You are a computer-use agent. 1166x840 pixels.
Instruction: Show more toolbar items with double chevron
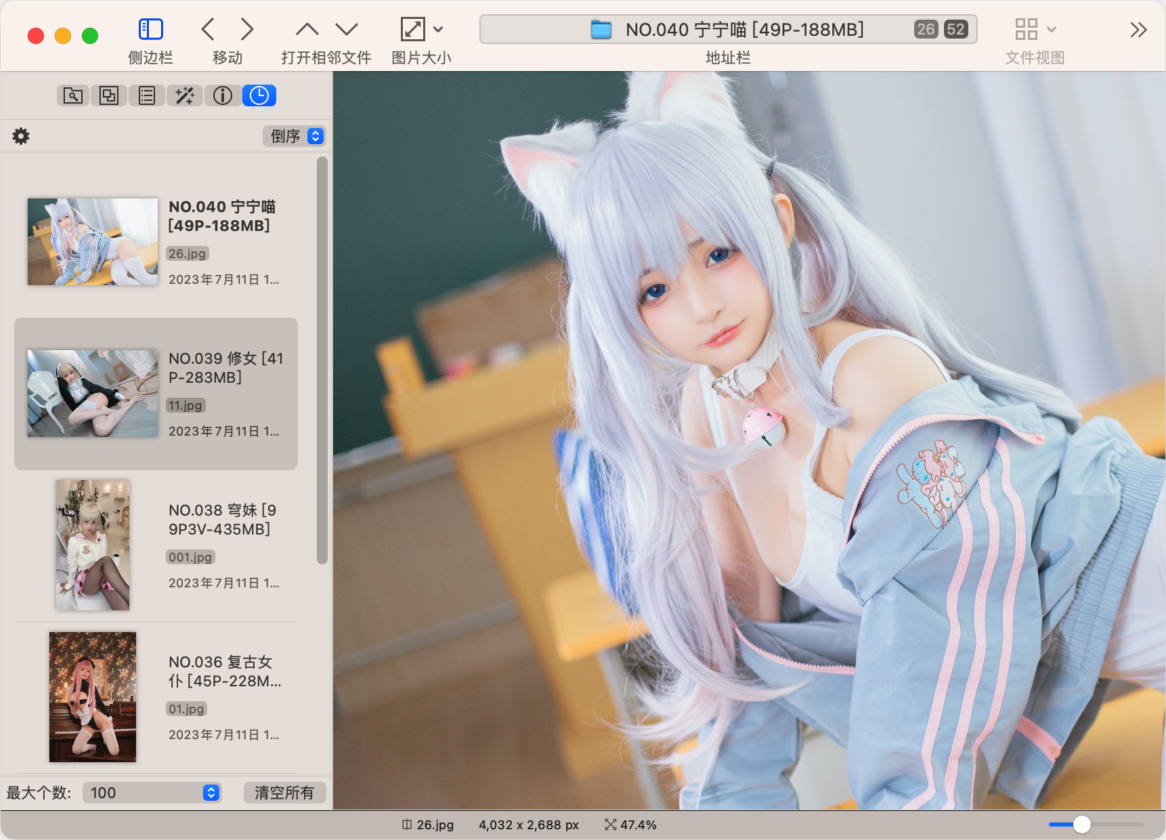[1138, 30]
